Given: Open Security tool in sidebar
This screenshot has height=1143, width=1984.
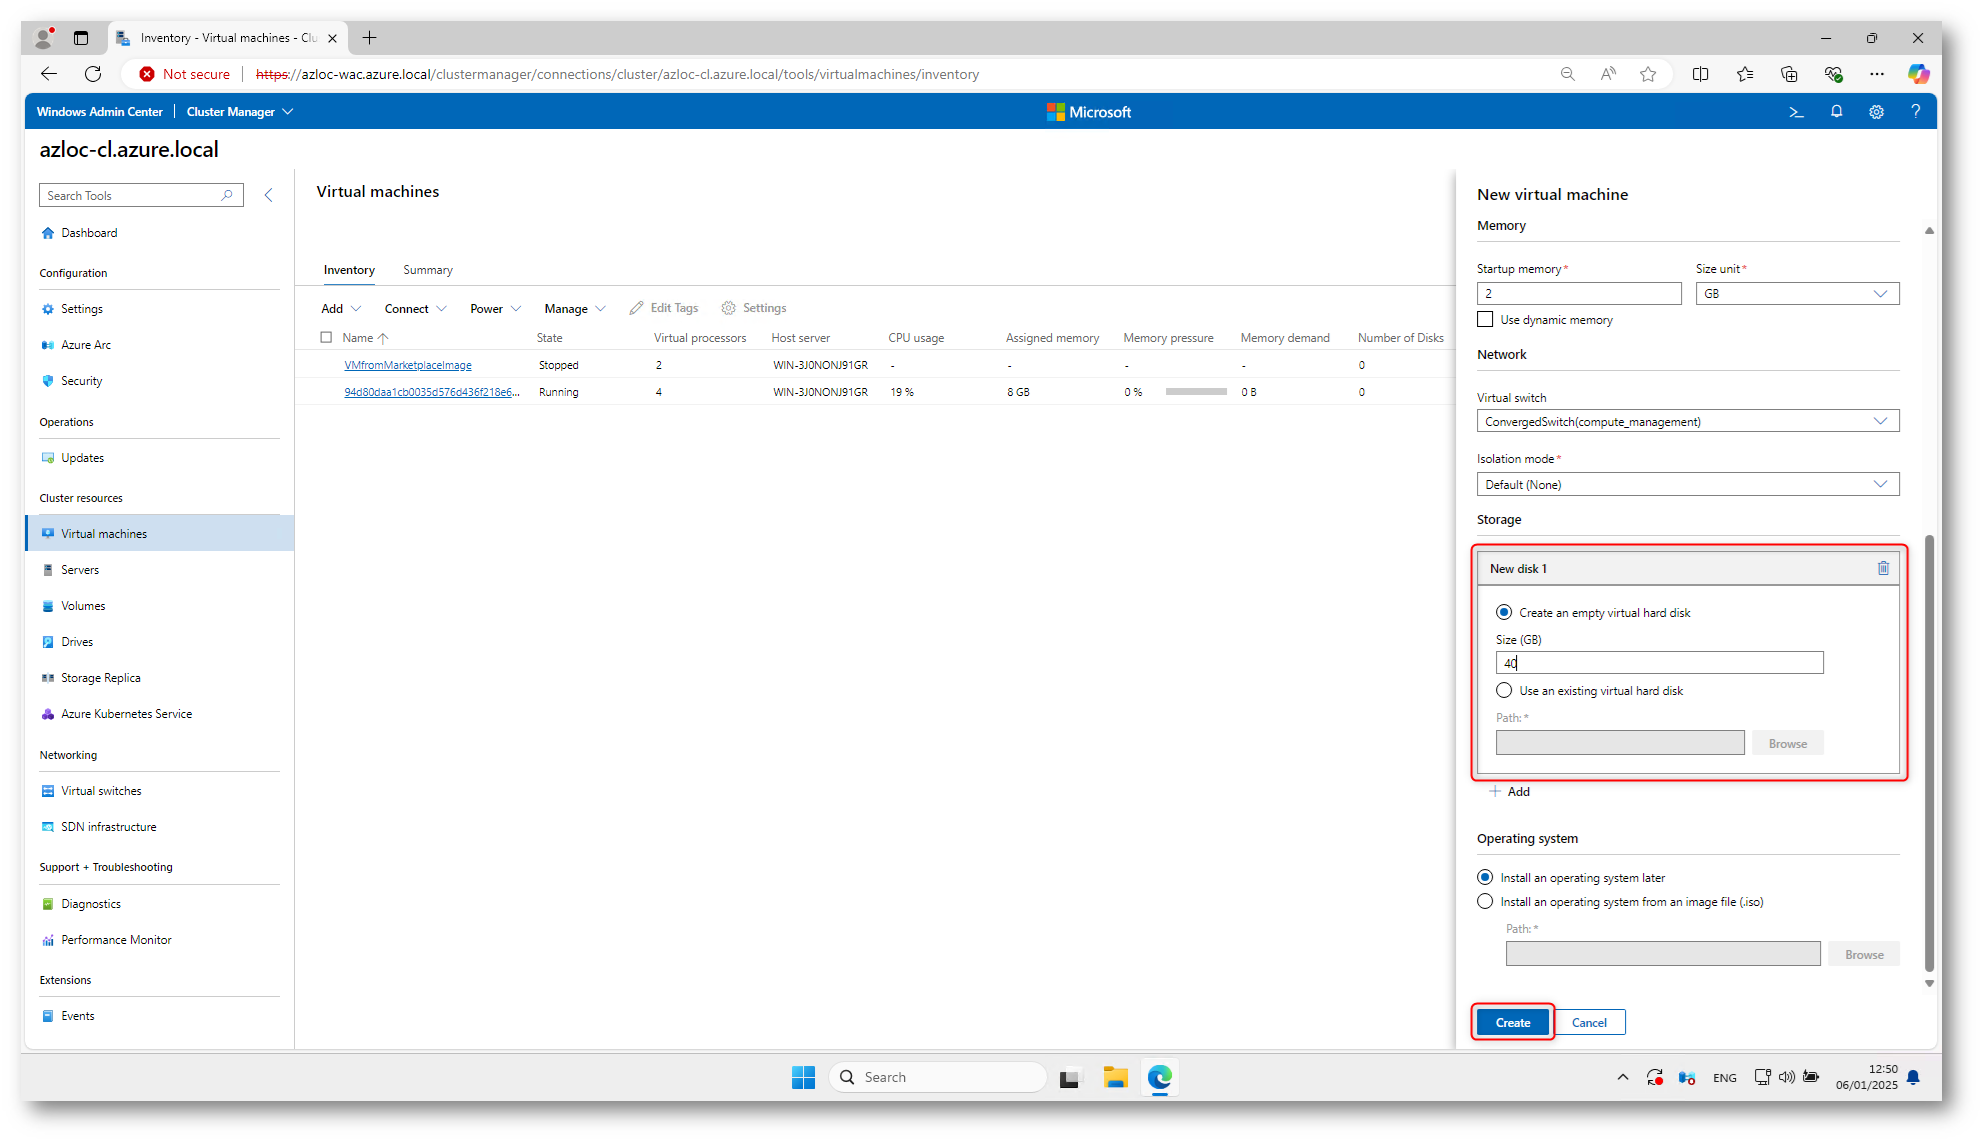Looking at the screenshot, I should [x=81, y=381].
